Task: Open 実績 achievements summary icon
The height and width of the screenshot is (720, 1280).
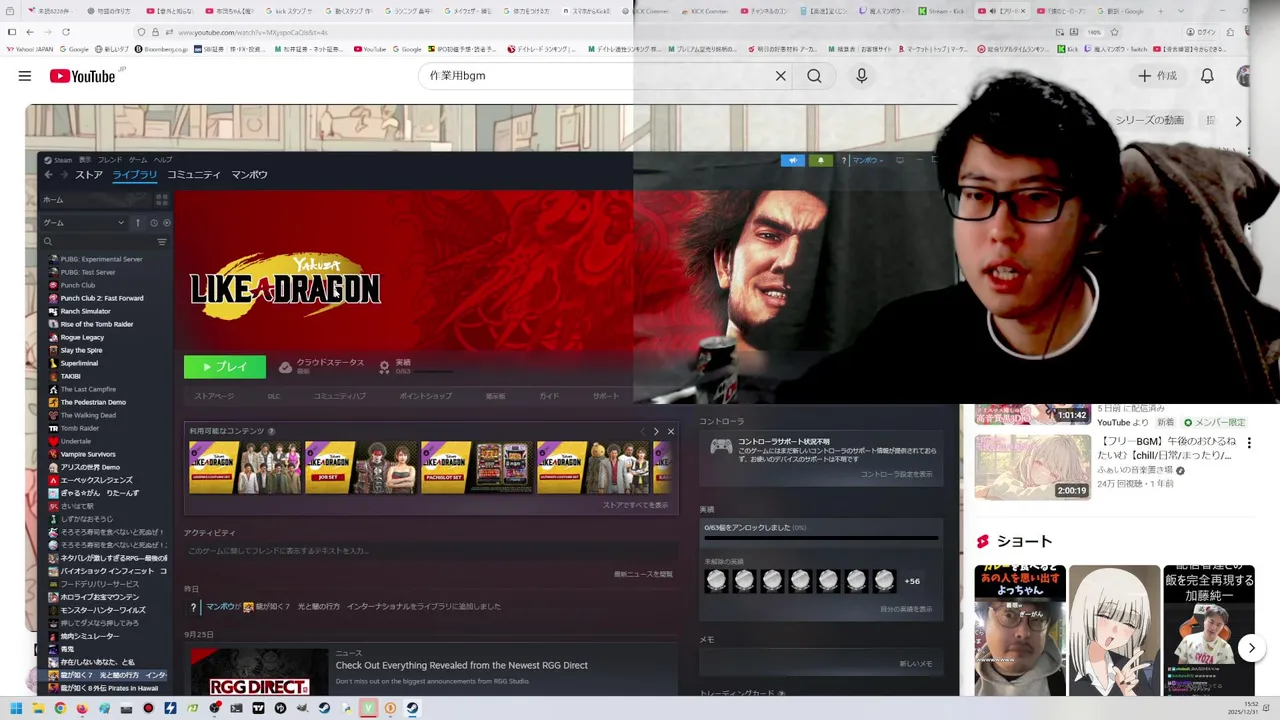Action: click(x=384, y=367)
